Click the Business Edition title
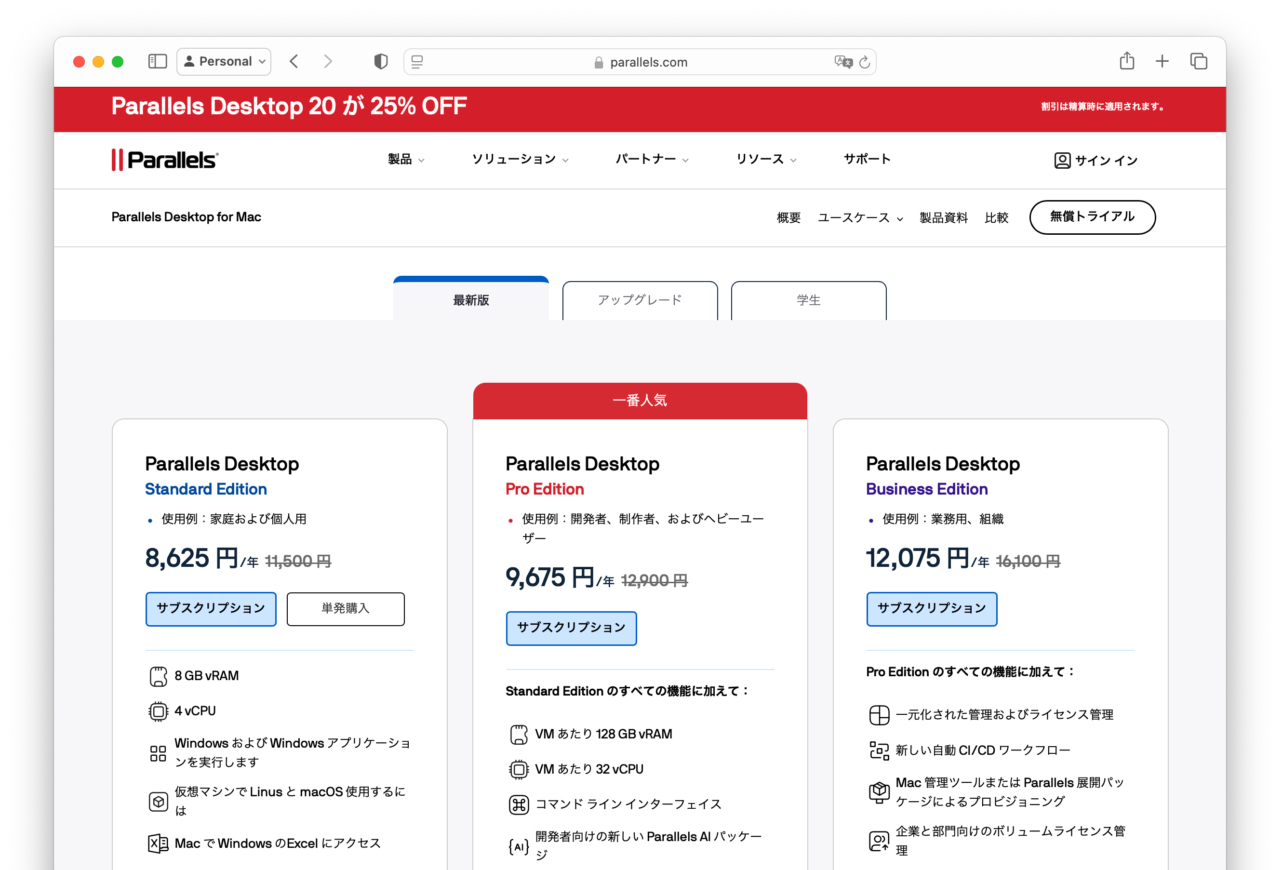The width and height of the screenshot is (1280, 870). (927, 489)
